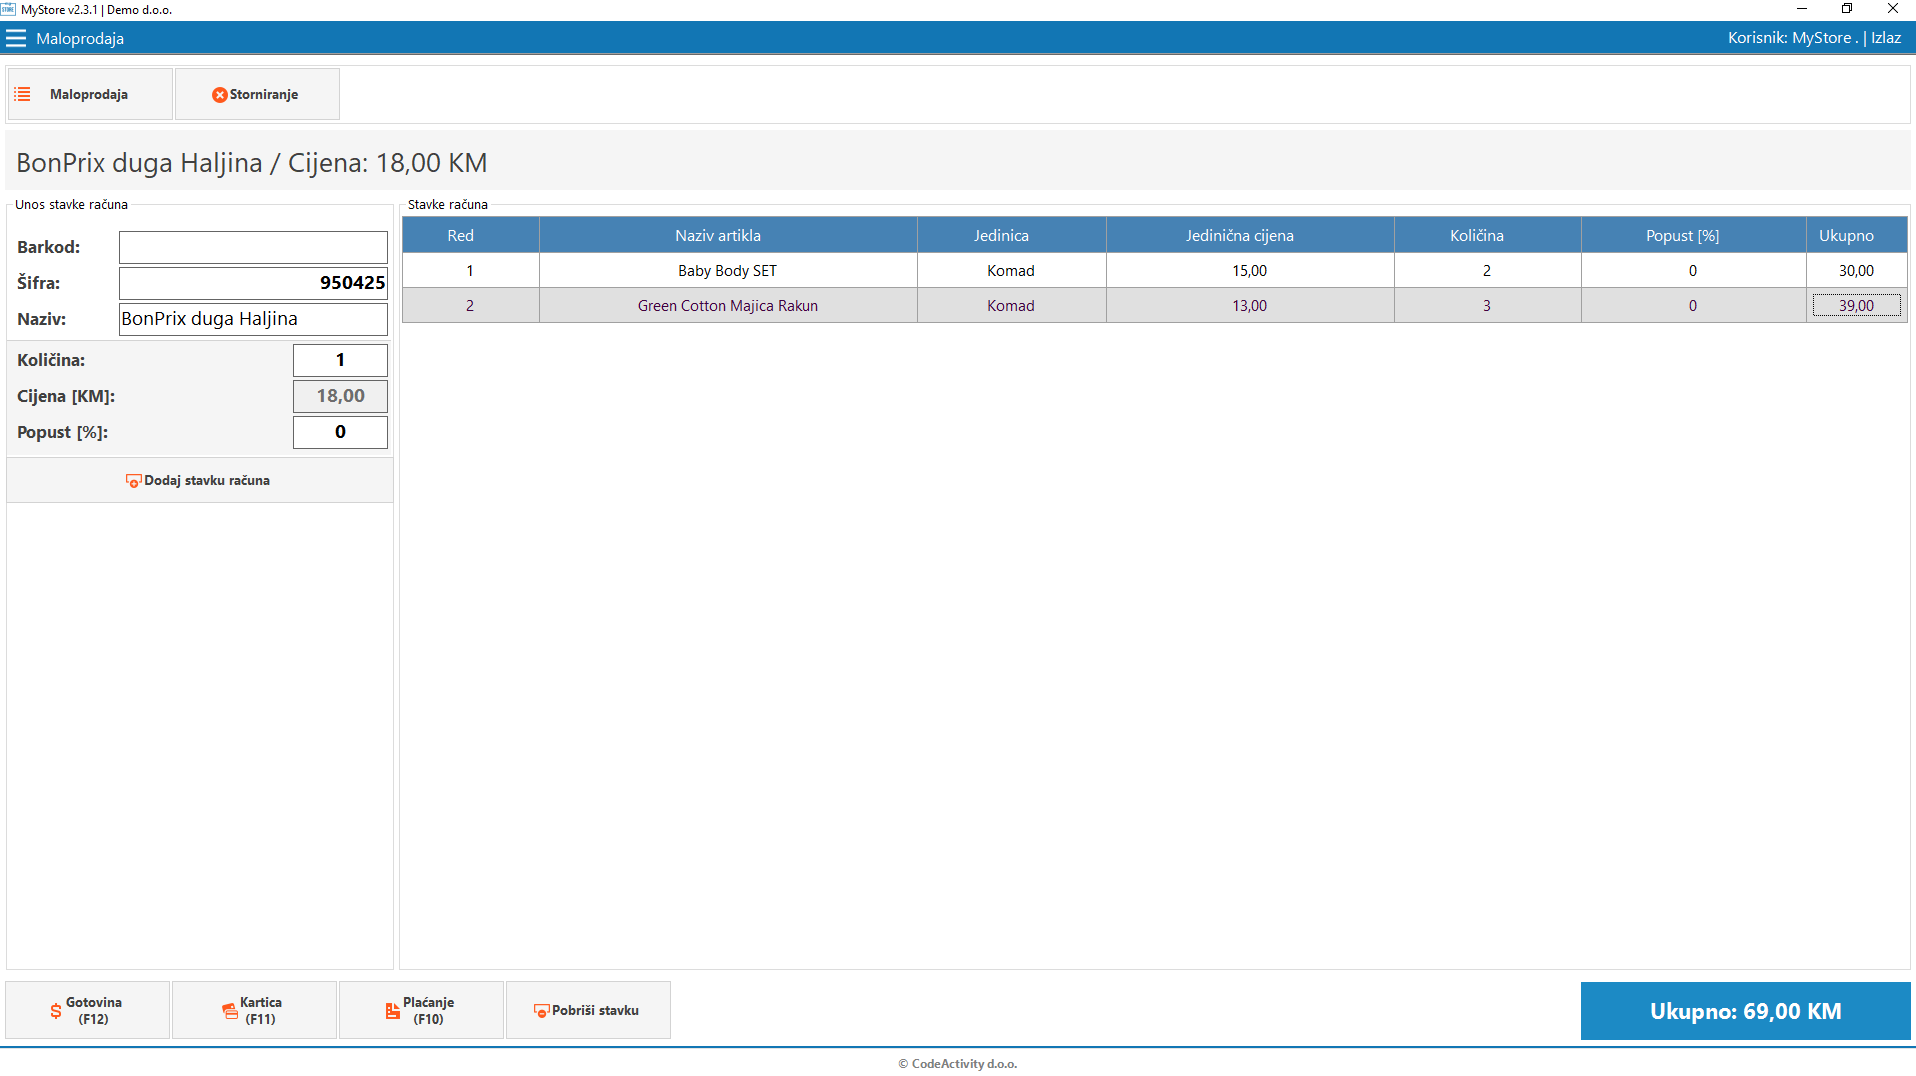
Task: Select the Green Cotton Majica Rakun row
Action: click(1154, 306)
